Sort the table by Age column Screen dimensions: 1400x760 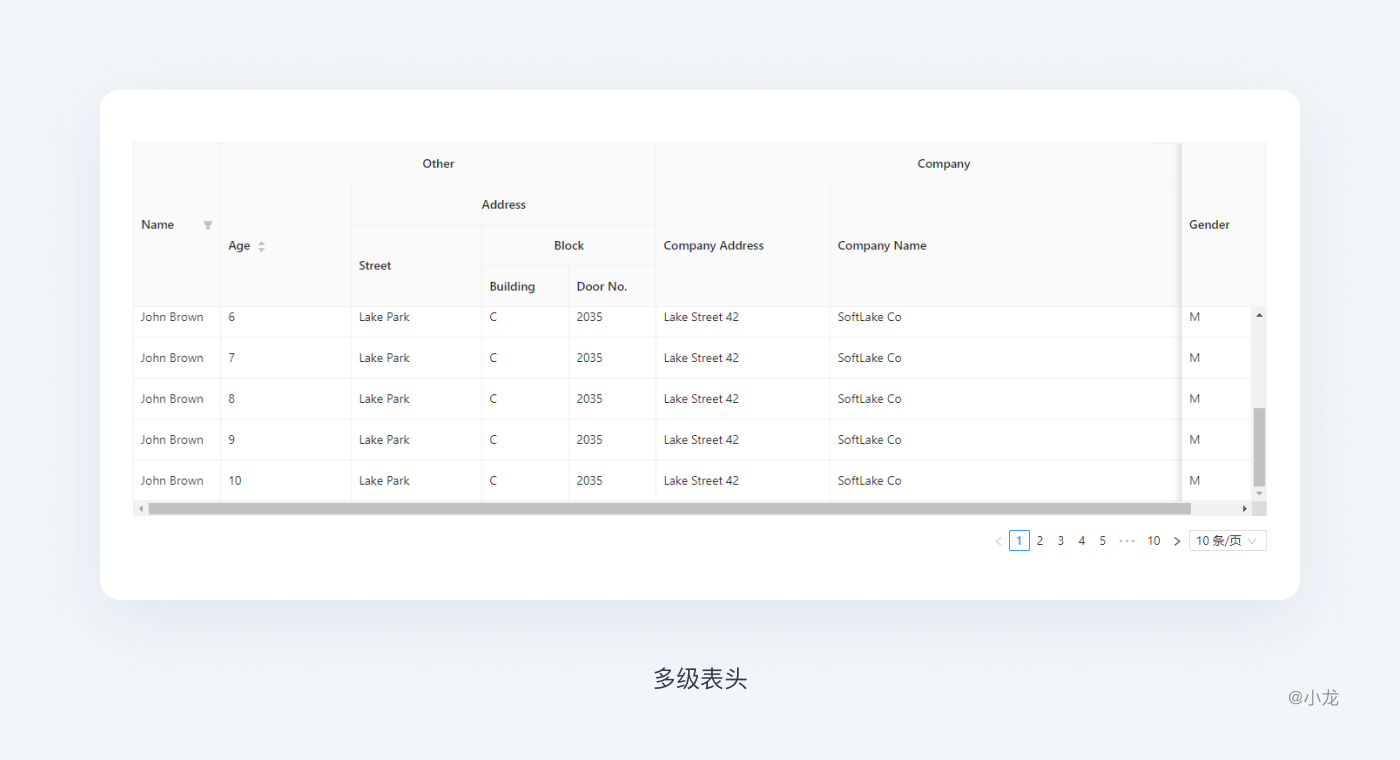pyautogui.click(x=261, y=246)
